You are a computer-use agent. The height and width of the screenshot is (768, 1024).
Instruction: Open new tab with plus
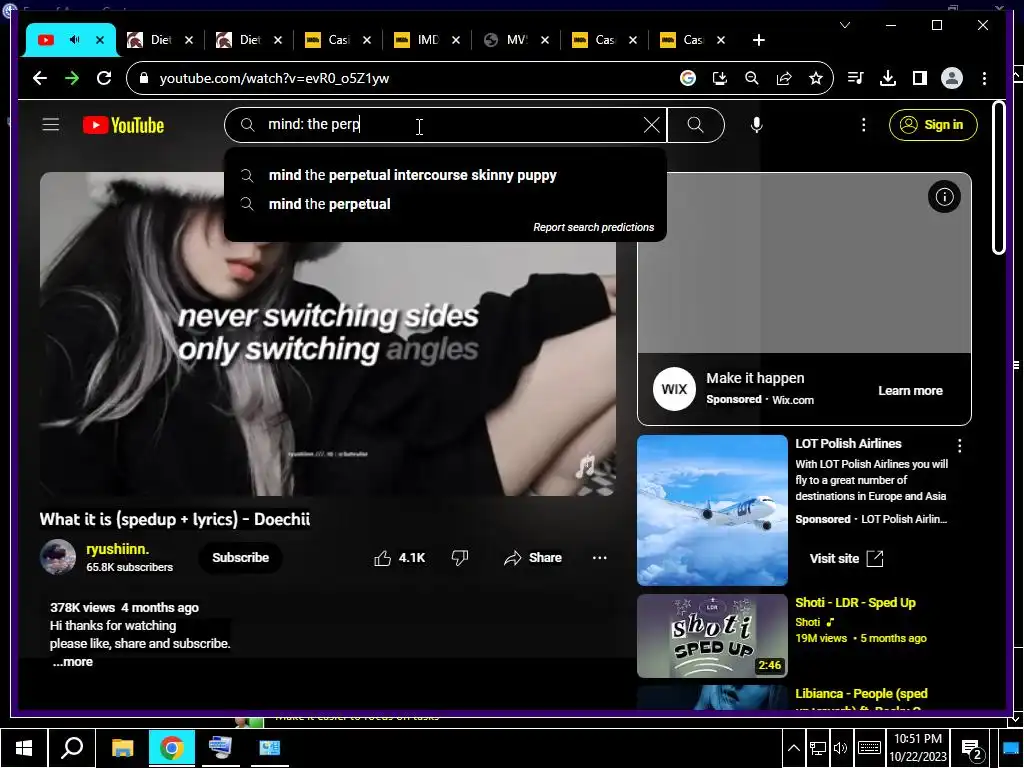click(758, 40)
